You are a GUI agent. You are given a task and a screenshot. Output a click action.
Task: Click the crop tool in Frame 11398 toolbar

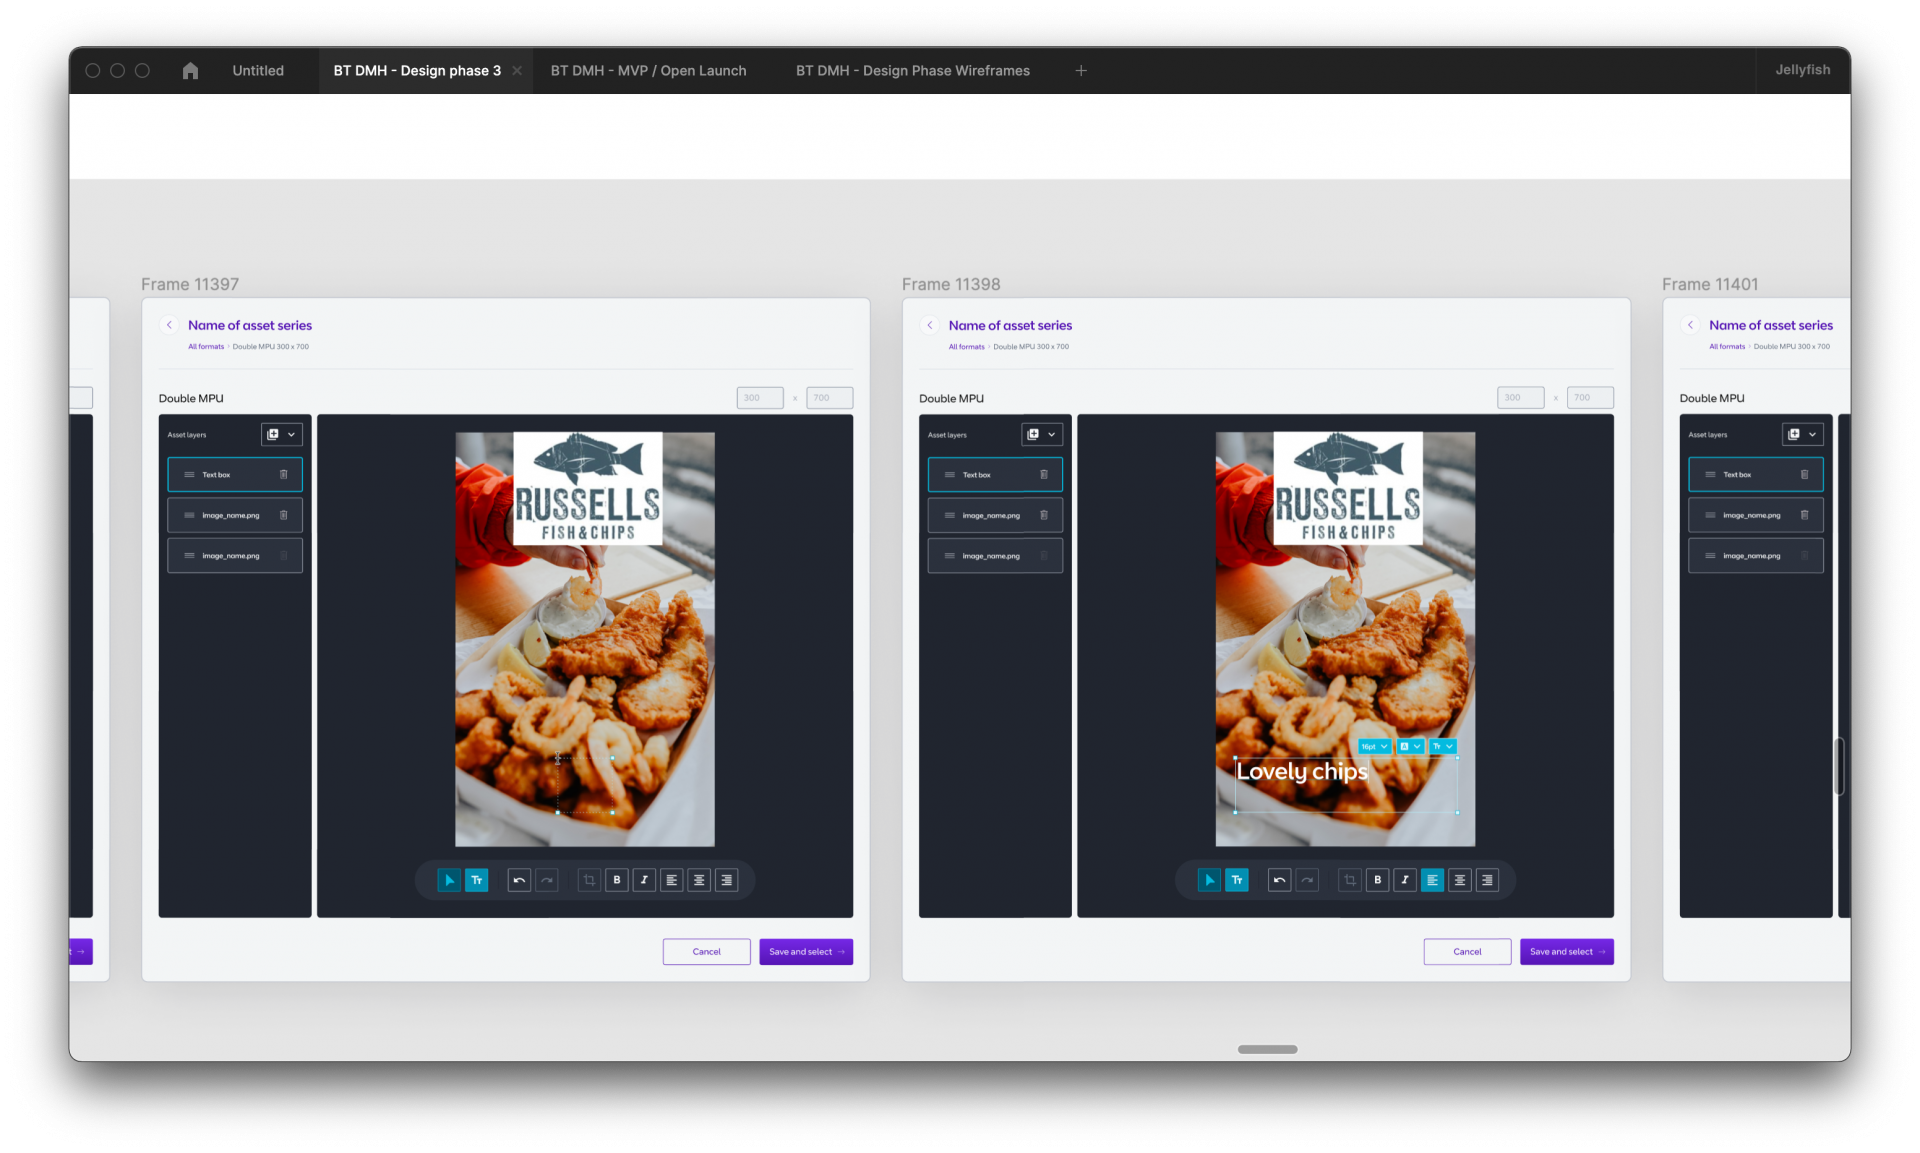1350,880
